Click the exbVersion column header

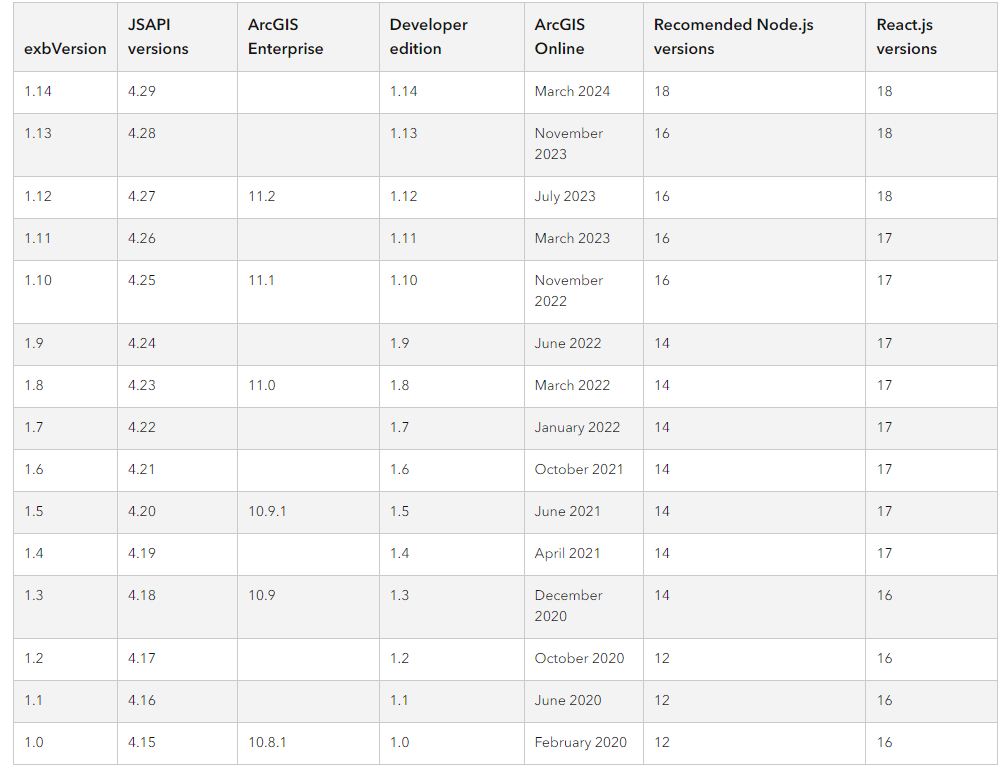[x=65, y=49]
